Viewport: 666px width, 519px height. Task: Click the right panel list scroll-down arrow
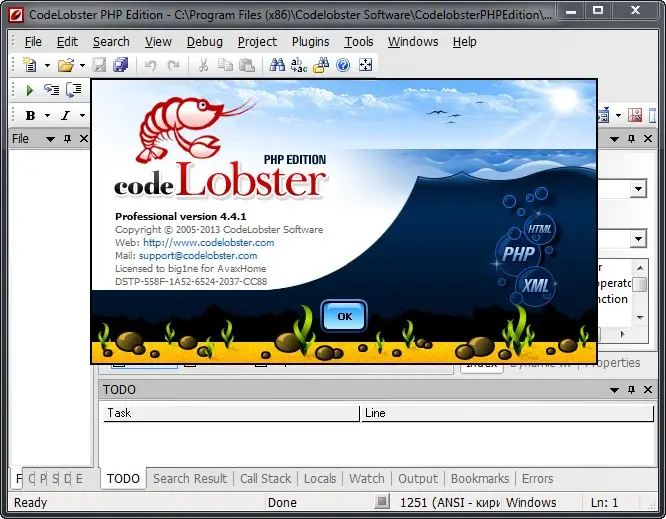[640, 317]
